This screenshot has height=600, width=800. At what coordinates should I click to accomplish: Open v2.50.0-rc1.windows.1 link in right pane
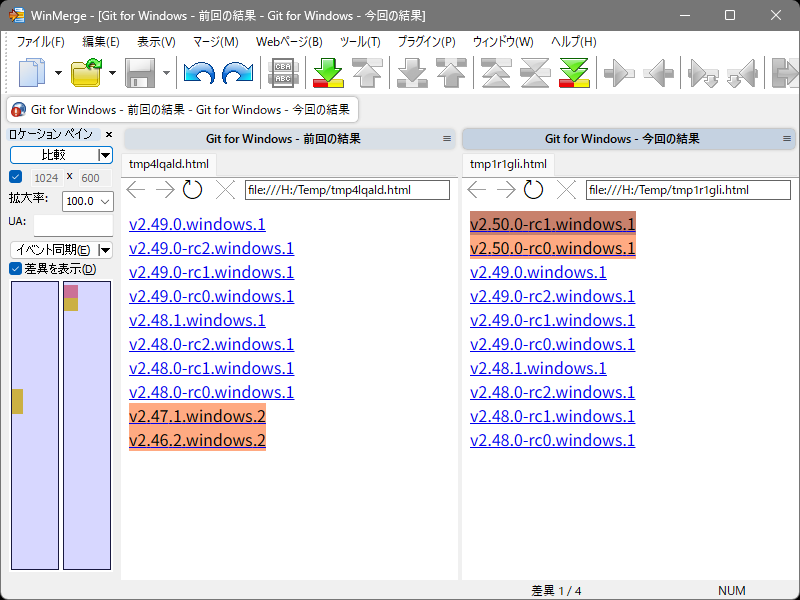click(553, 224)
